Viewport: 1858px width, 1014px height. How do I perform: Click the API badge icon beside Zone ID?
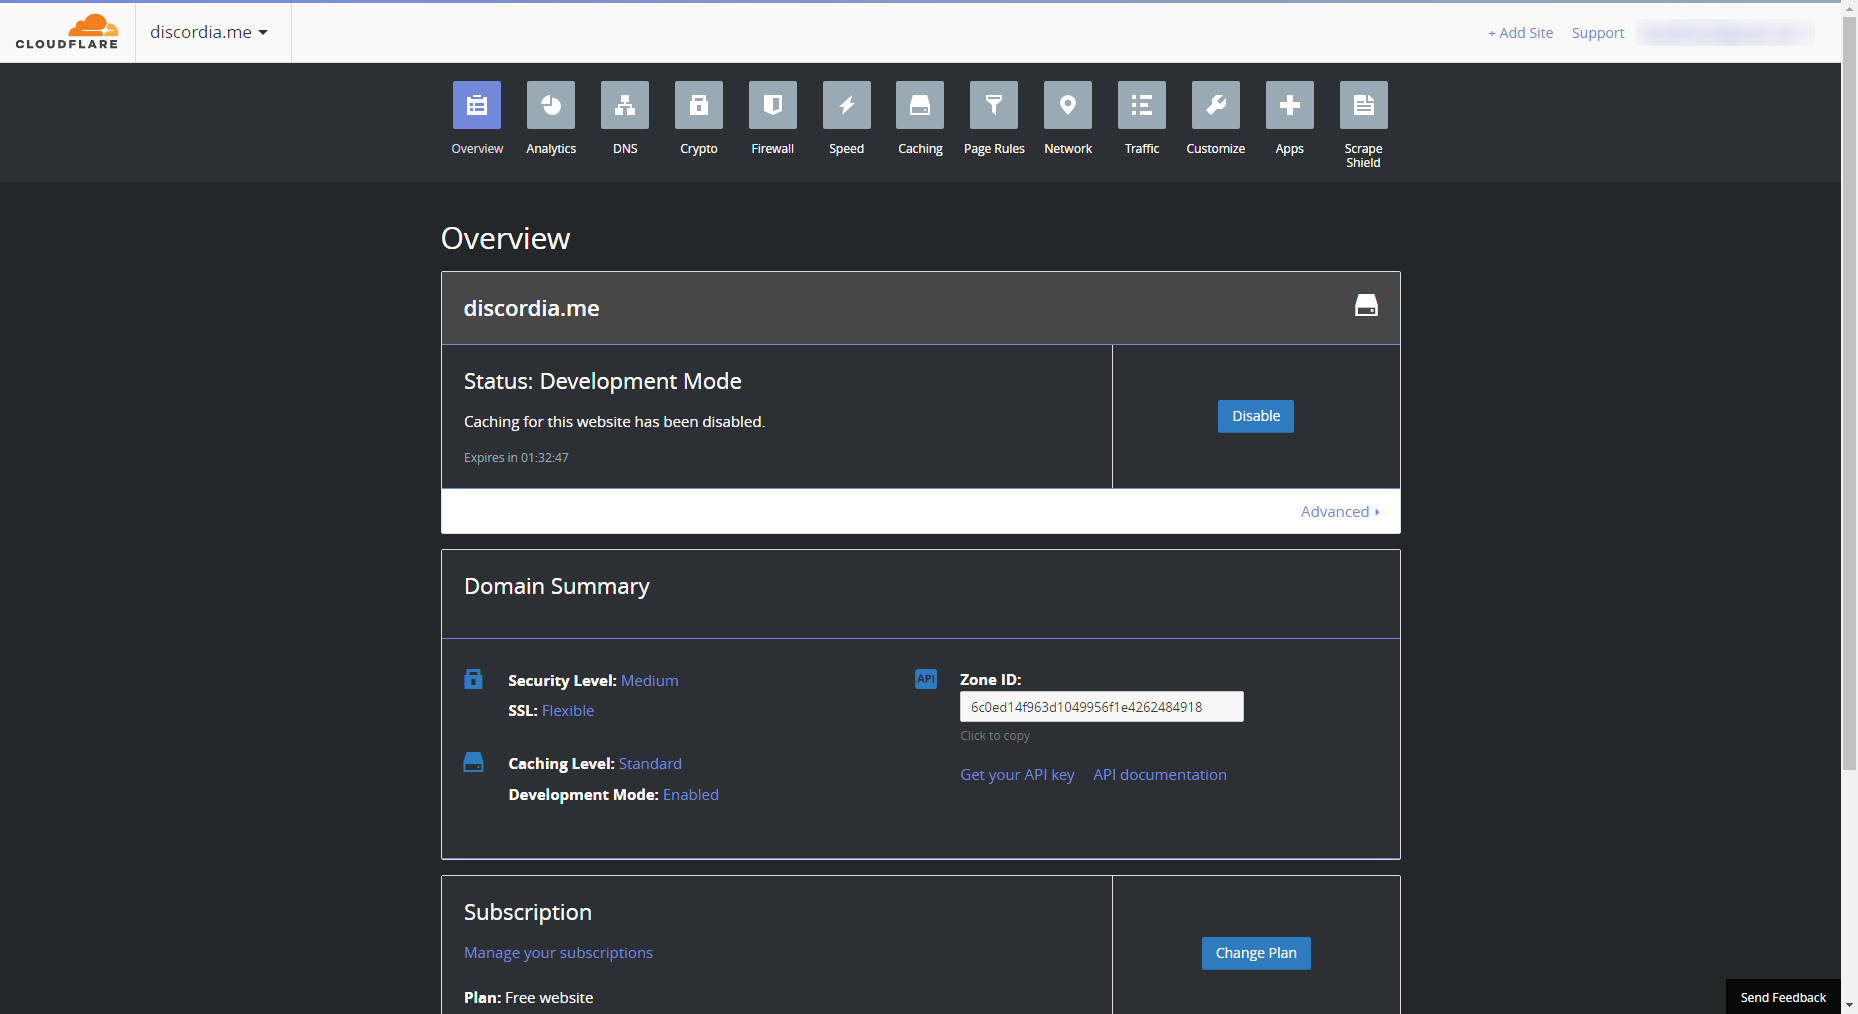[926, 679]
